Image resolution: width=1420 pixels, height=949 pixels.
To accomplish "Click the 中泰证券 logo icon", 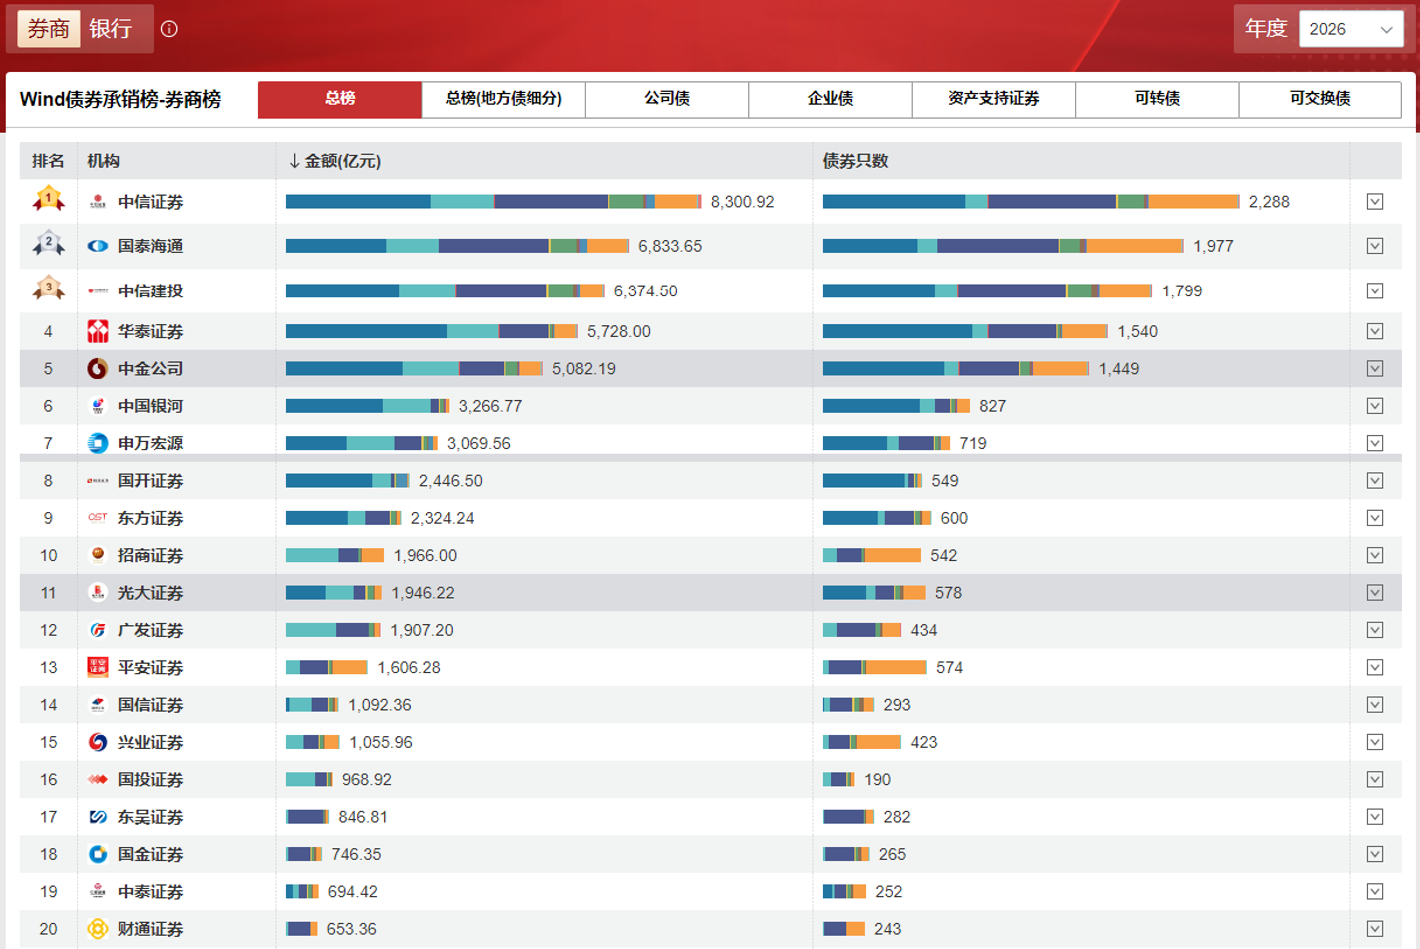I will coord(97,891).
